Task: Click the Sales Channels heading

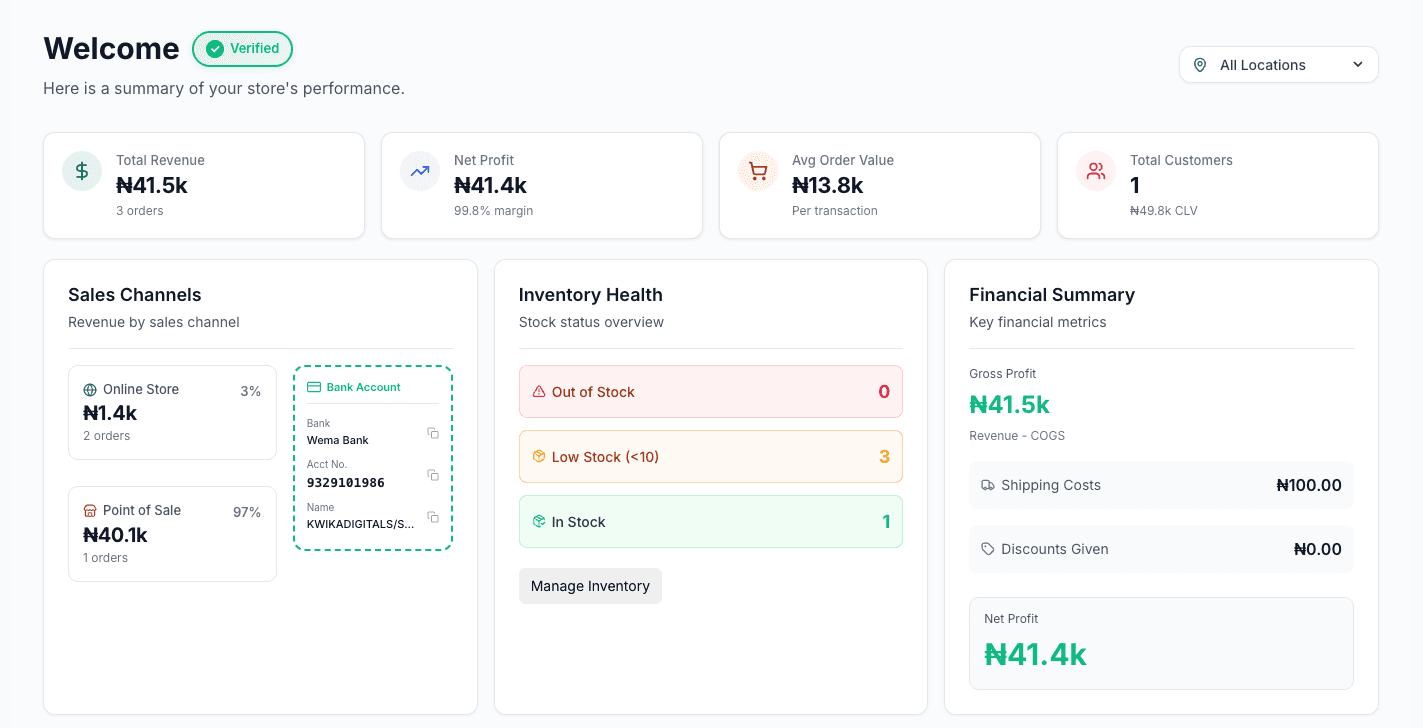Action: click(x=135, y=295)
